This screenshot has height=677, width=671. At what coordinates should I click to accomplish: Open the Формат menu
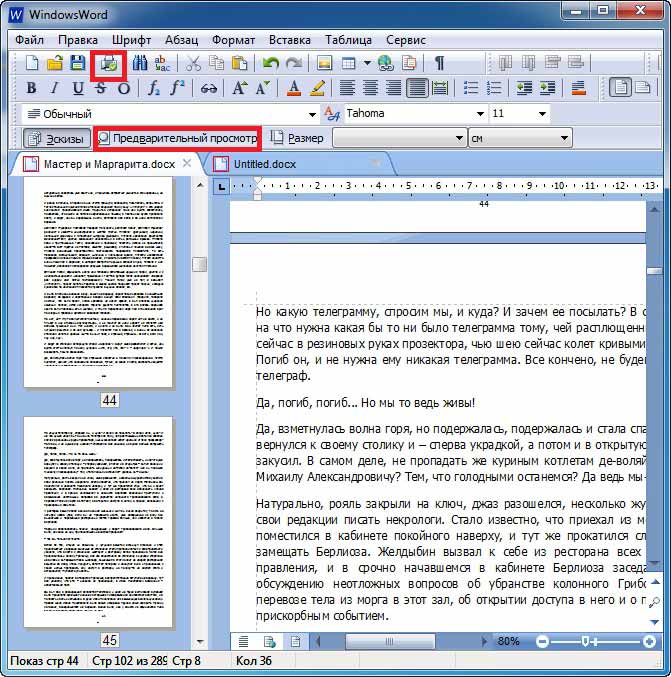tap(233, 40)
